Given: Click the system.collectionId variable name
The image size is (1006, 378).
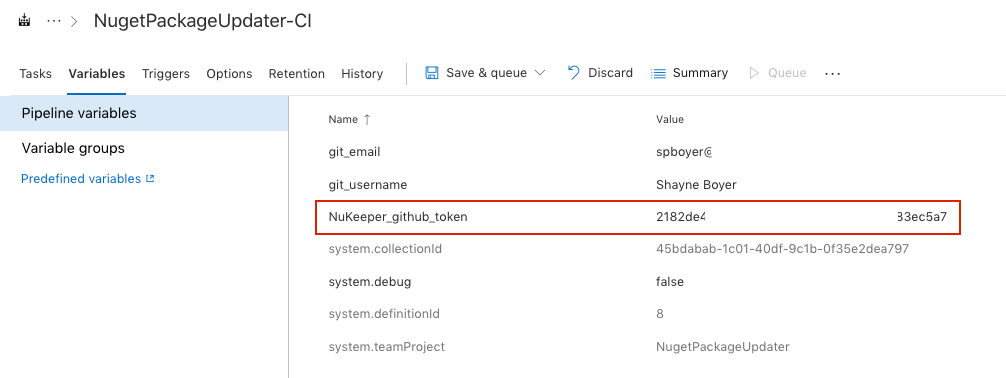Looking at the screenshot, I should pyautogui.click(x=385, y=249).
